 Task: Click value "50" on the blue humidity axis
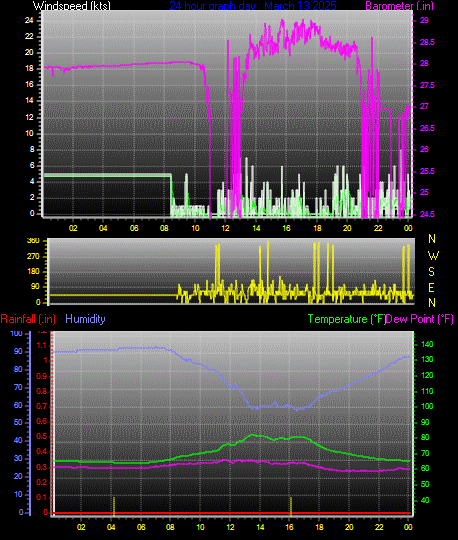tap(18, 422)
